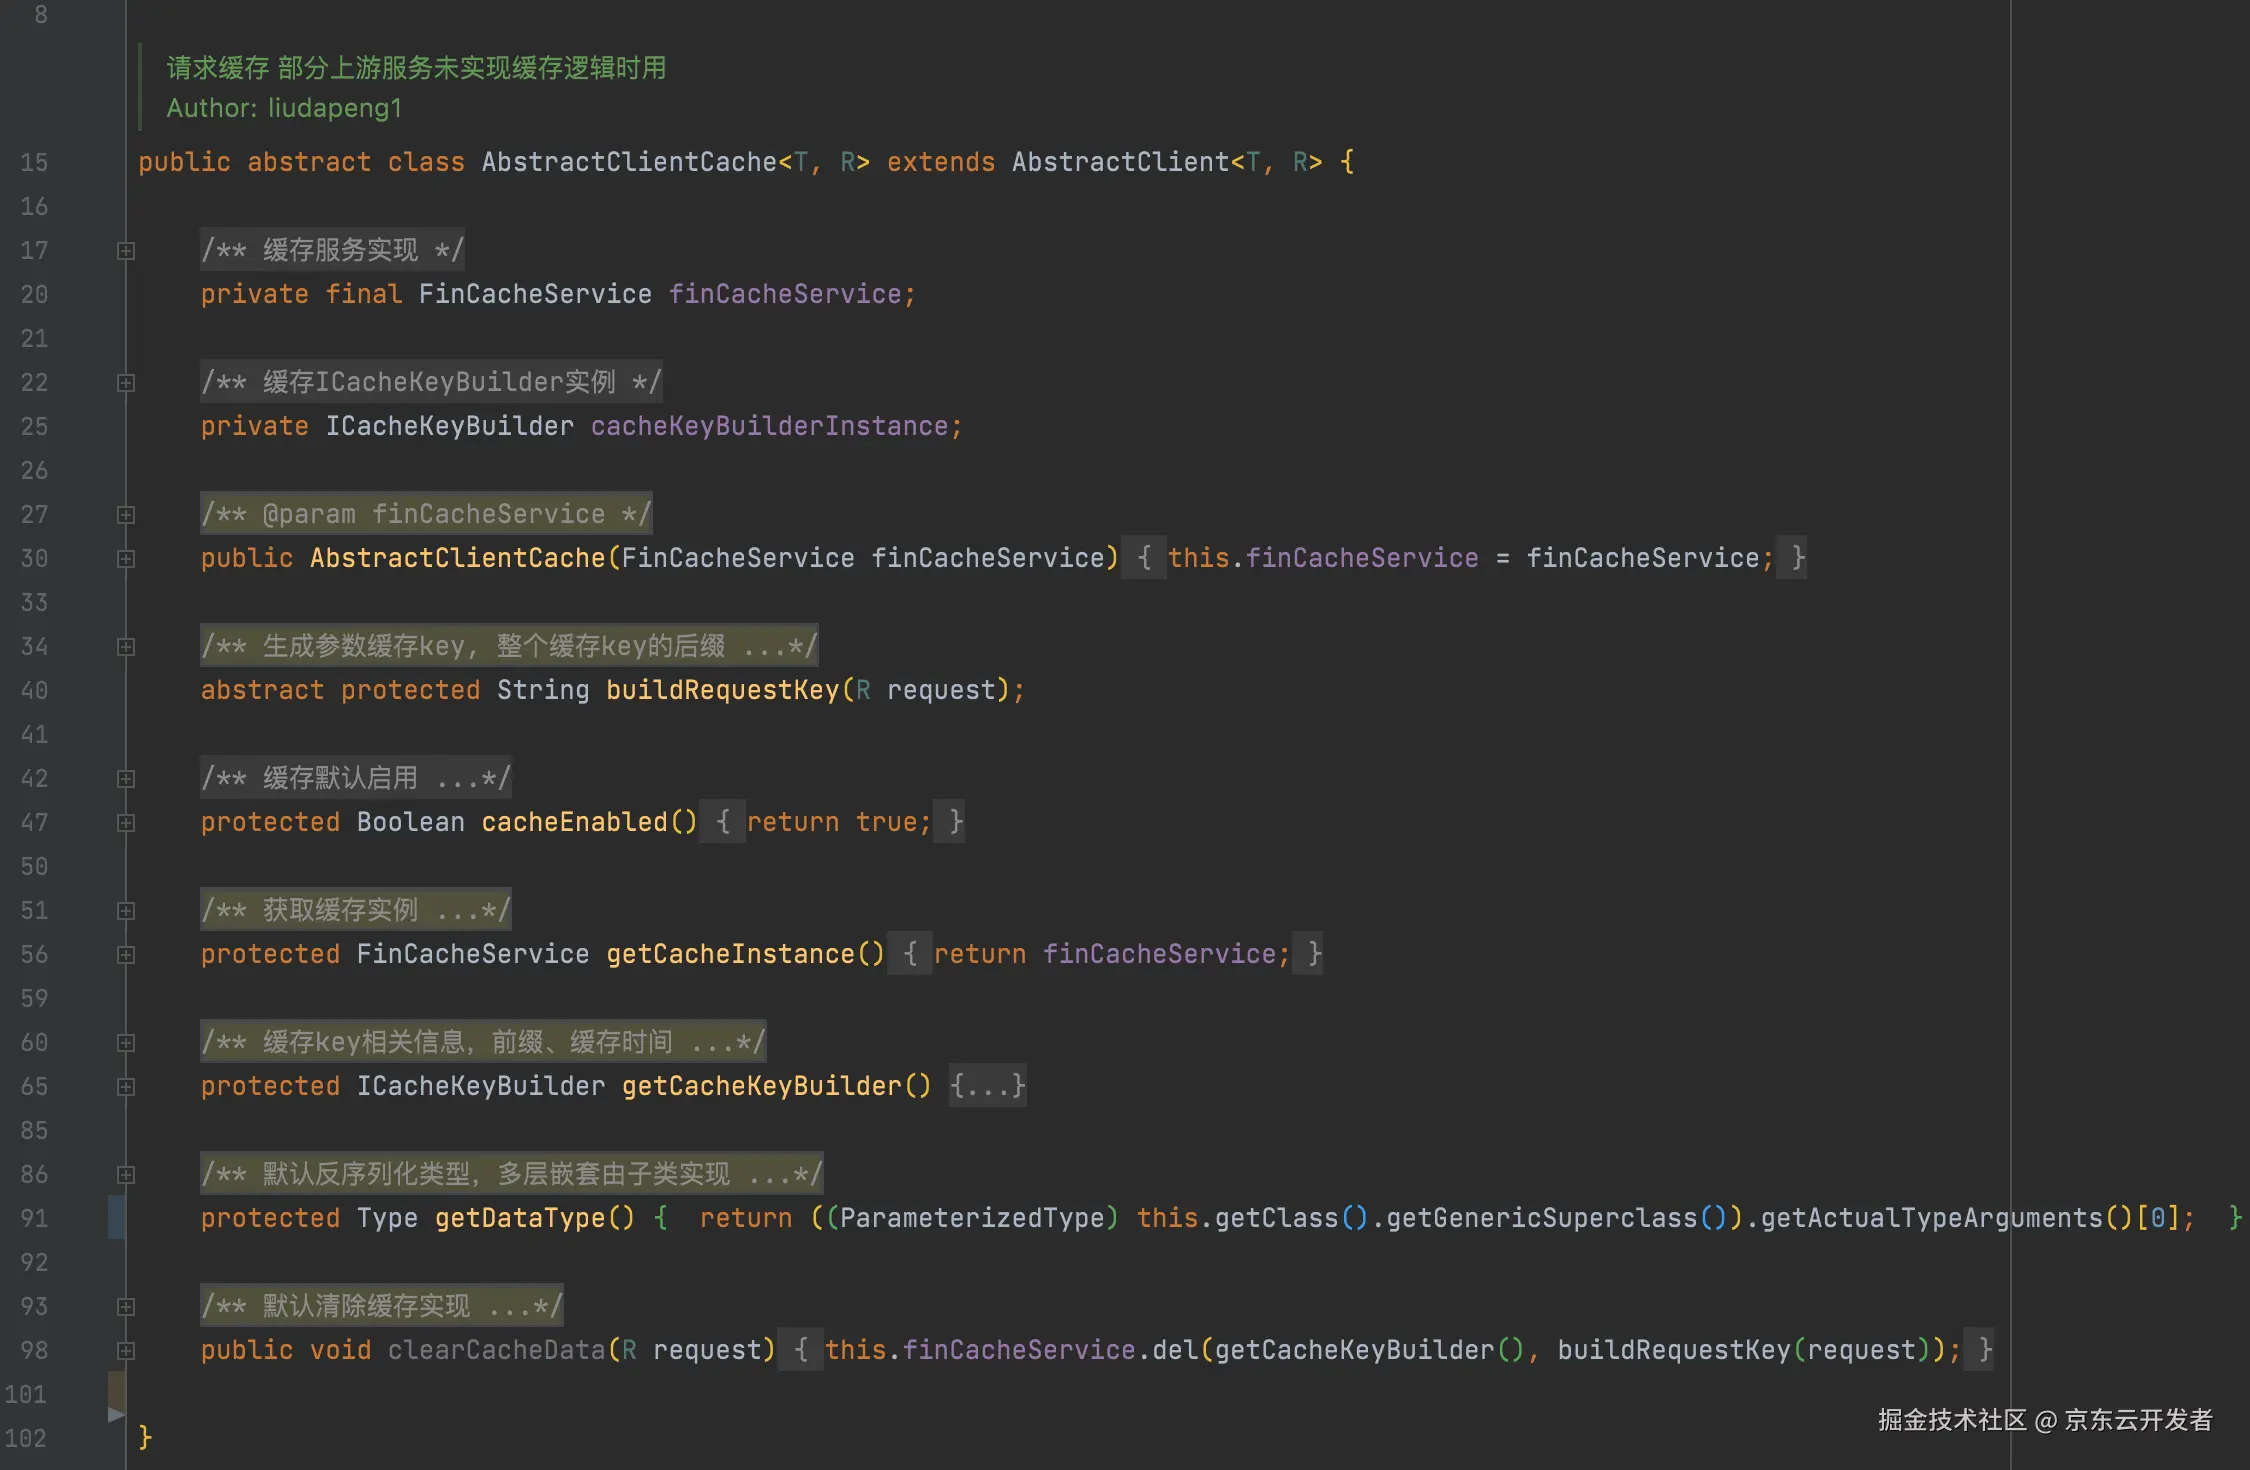Expand the AbstractClientCache constructor fold icon
Image resolution: width=2250 pixels, height=1470 pixels.
coord(126,559)
